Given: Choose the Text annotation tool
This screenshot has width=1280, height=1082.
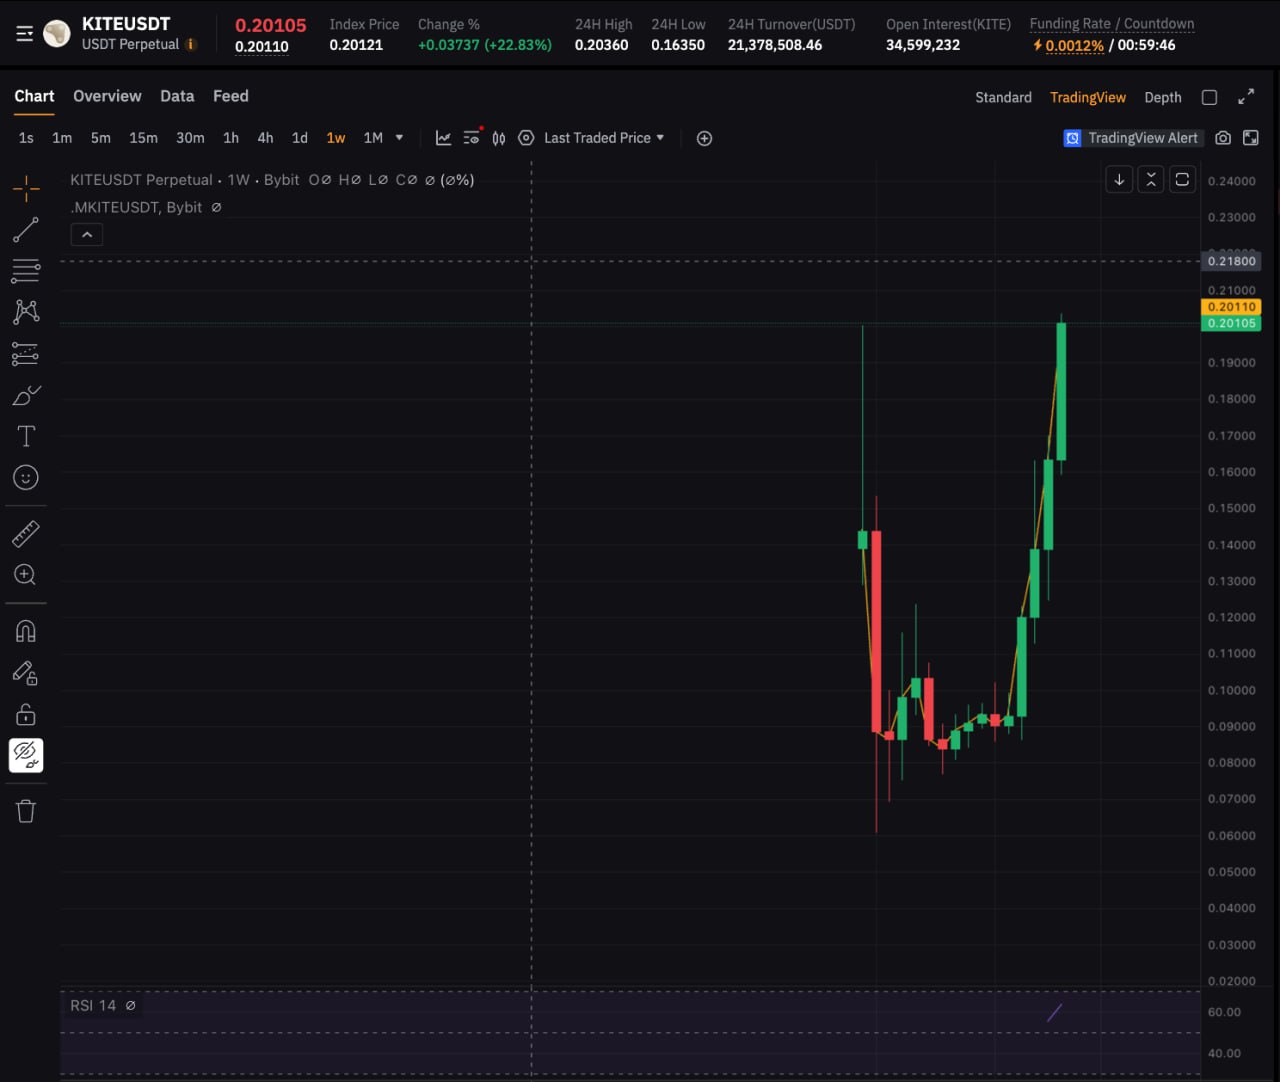Looking at the screenshot, I should (x=26, y=436).
